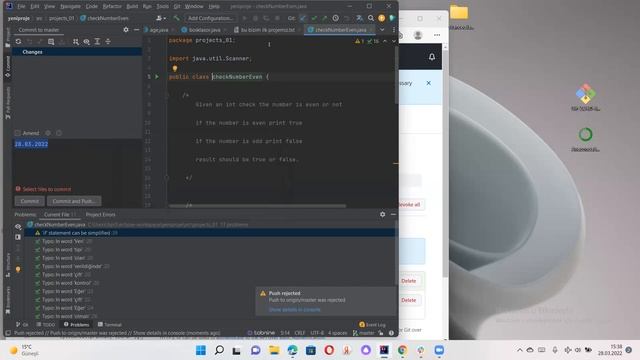Screen dimensions: 640x360
Task: Open the Show Diff icon in Commit toolbar
Action: click(x=51, y=42)
